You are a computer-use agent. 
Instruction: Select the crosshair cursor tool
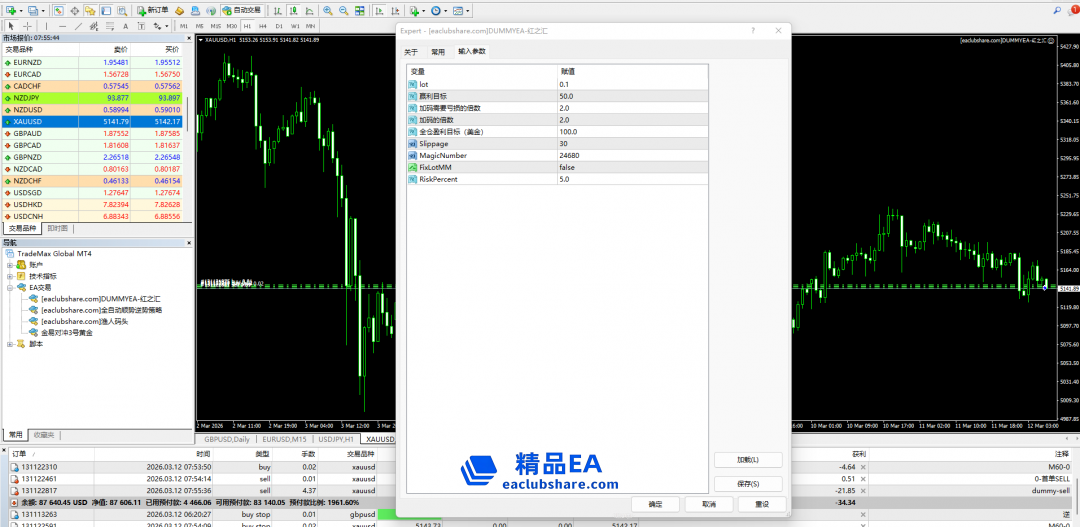(25, 25)
